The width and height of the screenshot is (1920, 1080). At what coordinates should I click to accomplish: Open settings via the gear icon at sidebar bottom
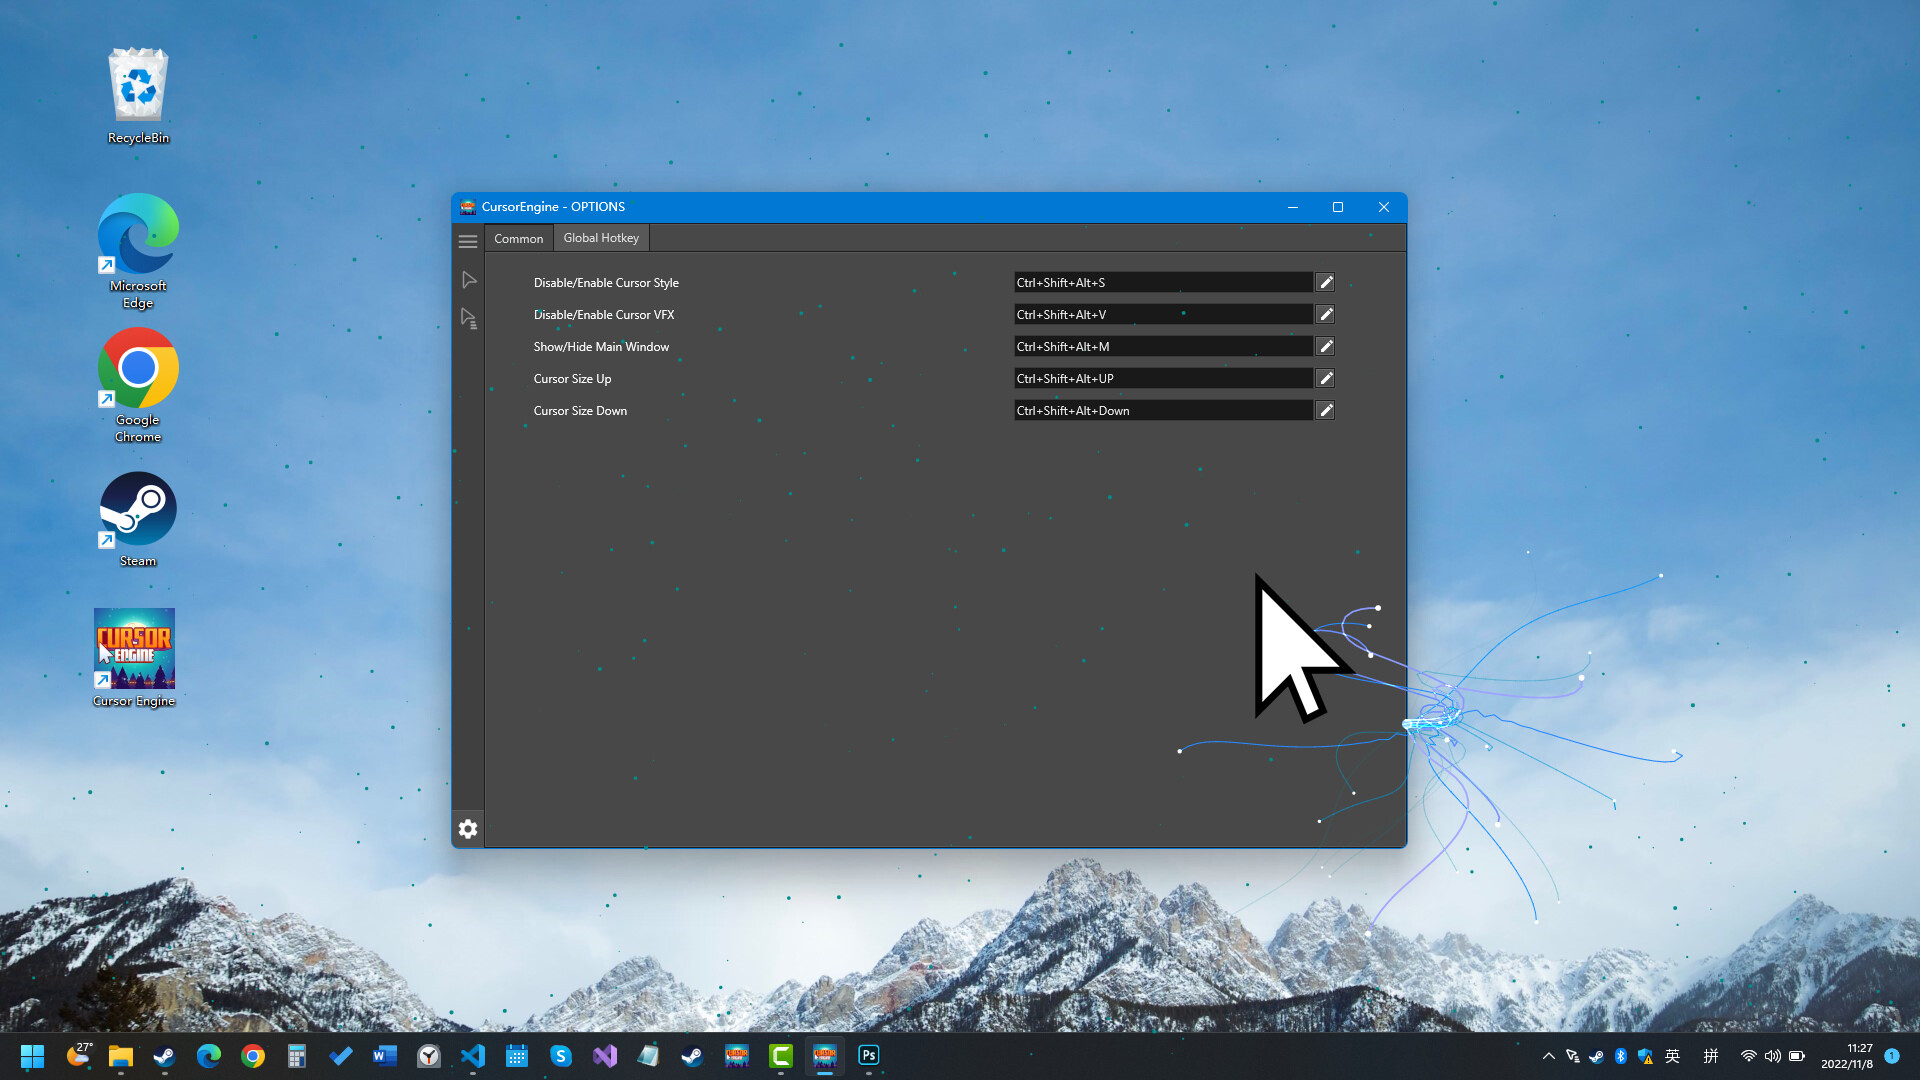(x=468, y=828)
